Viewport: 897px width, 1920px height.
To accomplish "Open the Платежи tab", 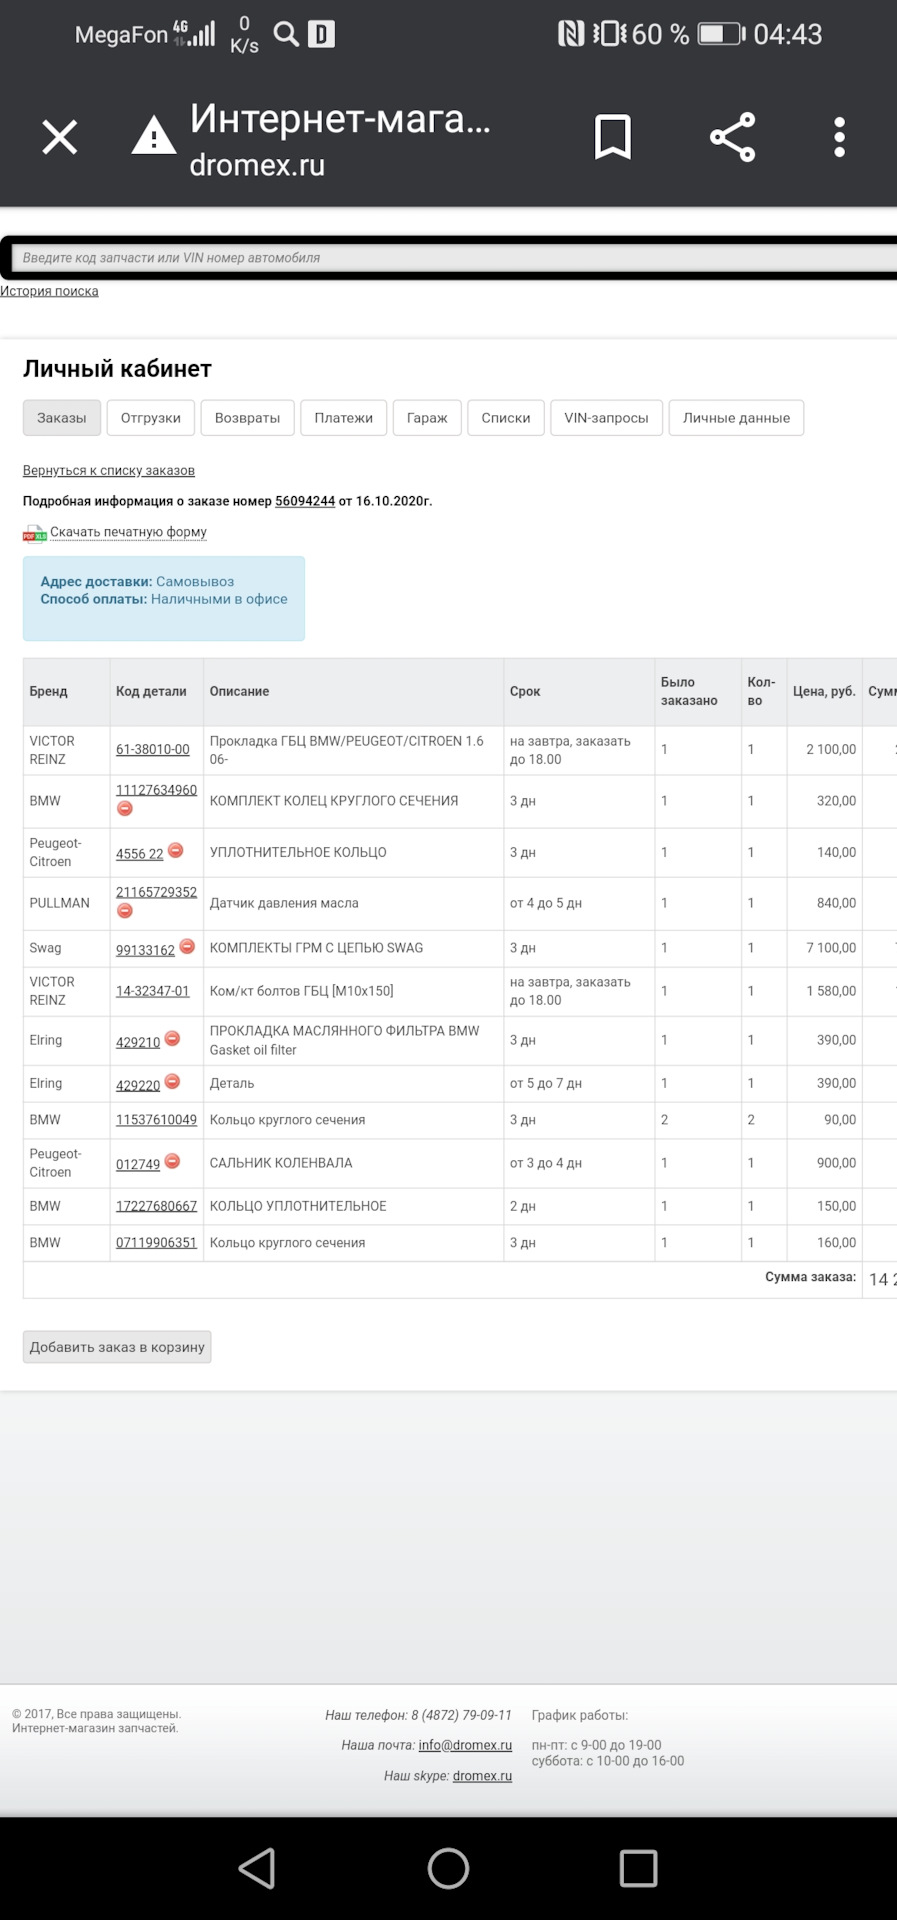I will pos(343,418).
